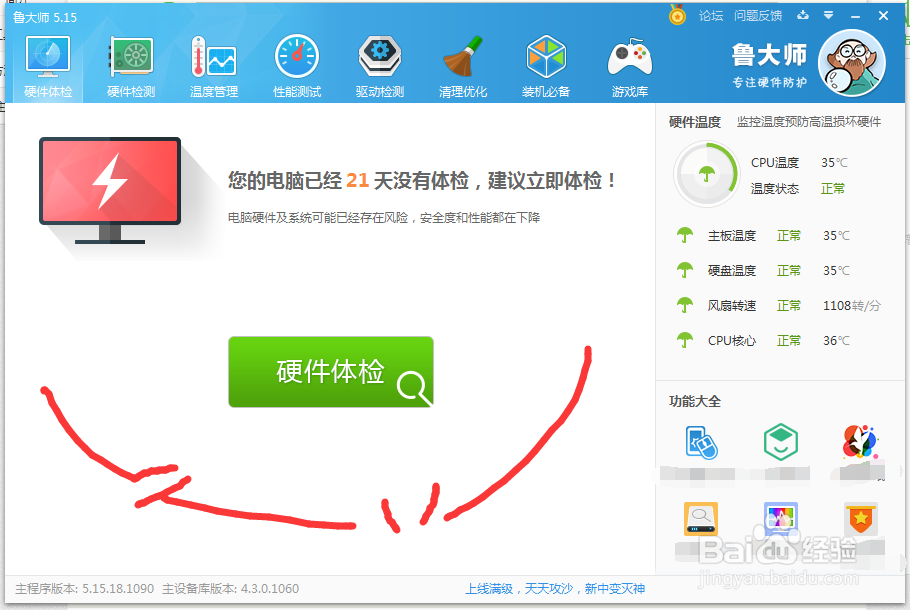Click the 电脑硬件及系统可能已经存在风险 subtitle
The width and height of the screenshot is (910, 610).
click(x=384, y=218)
